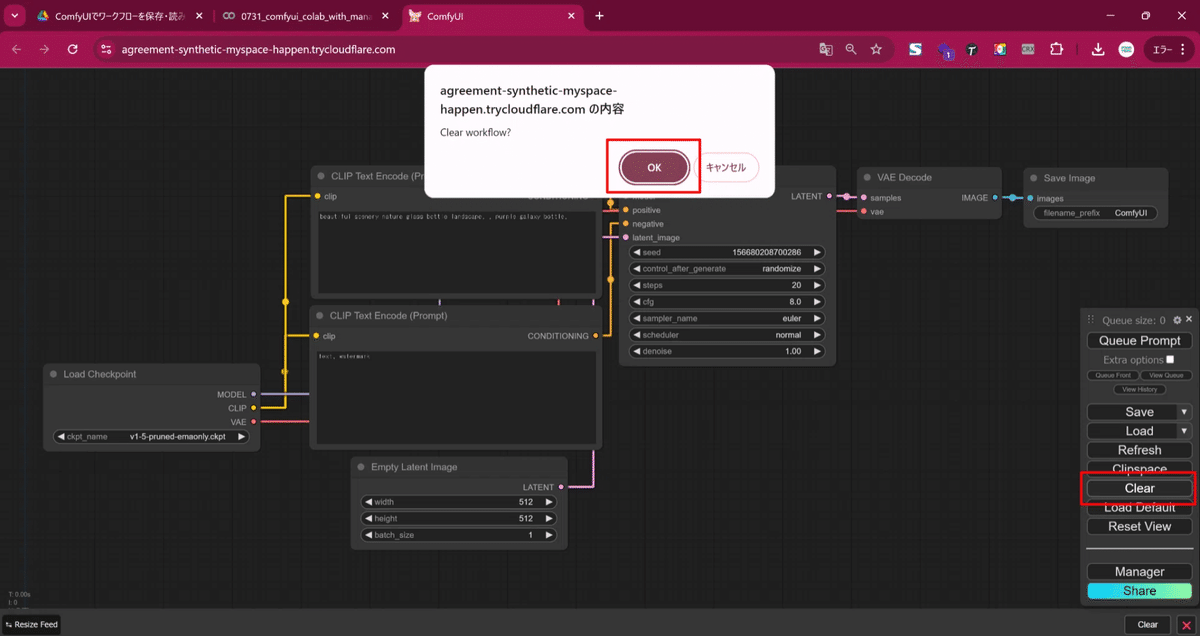This screenshot has width=1200, height=636.
Task: Expand the Load dropdown arrow
Action: [x=1185, y=431]
